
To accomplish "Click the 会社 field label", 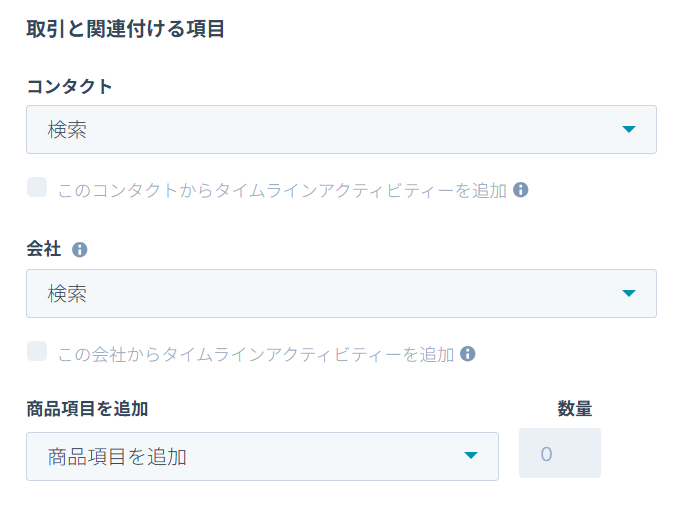I will coord(45,250).
